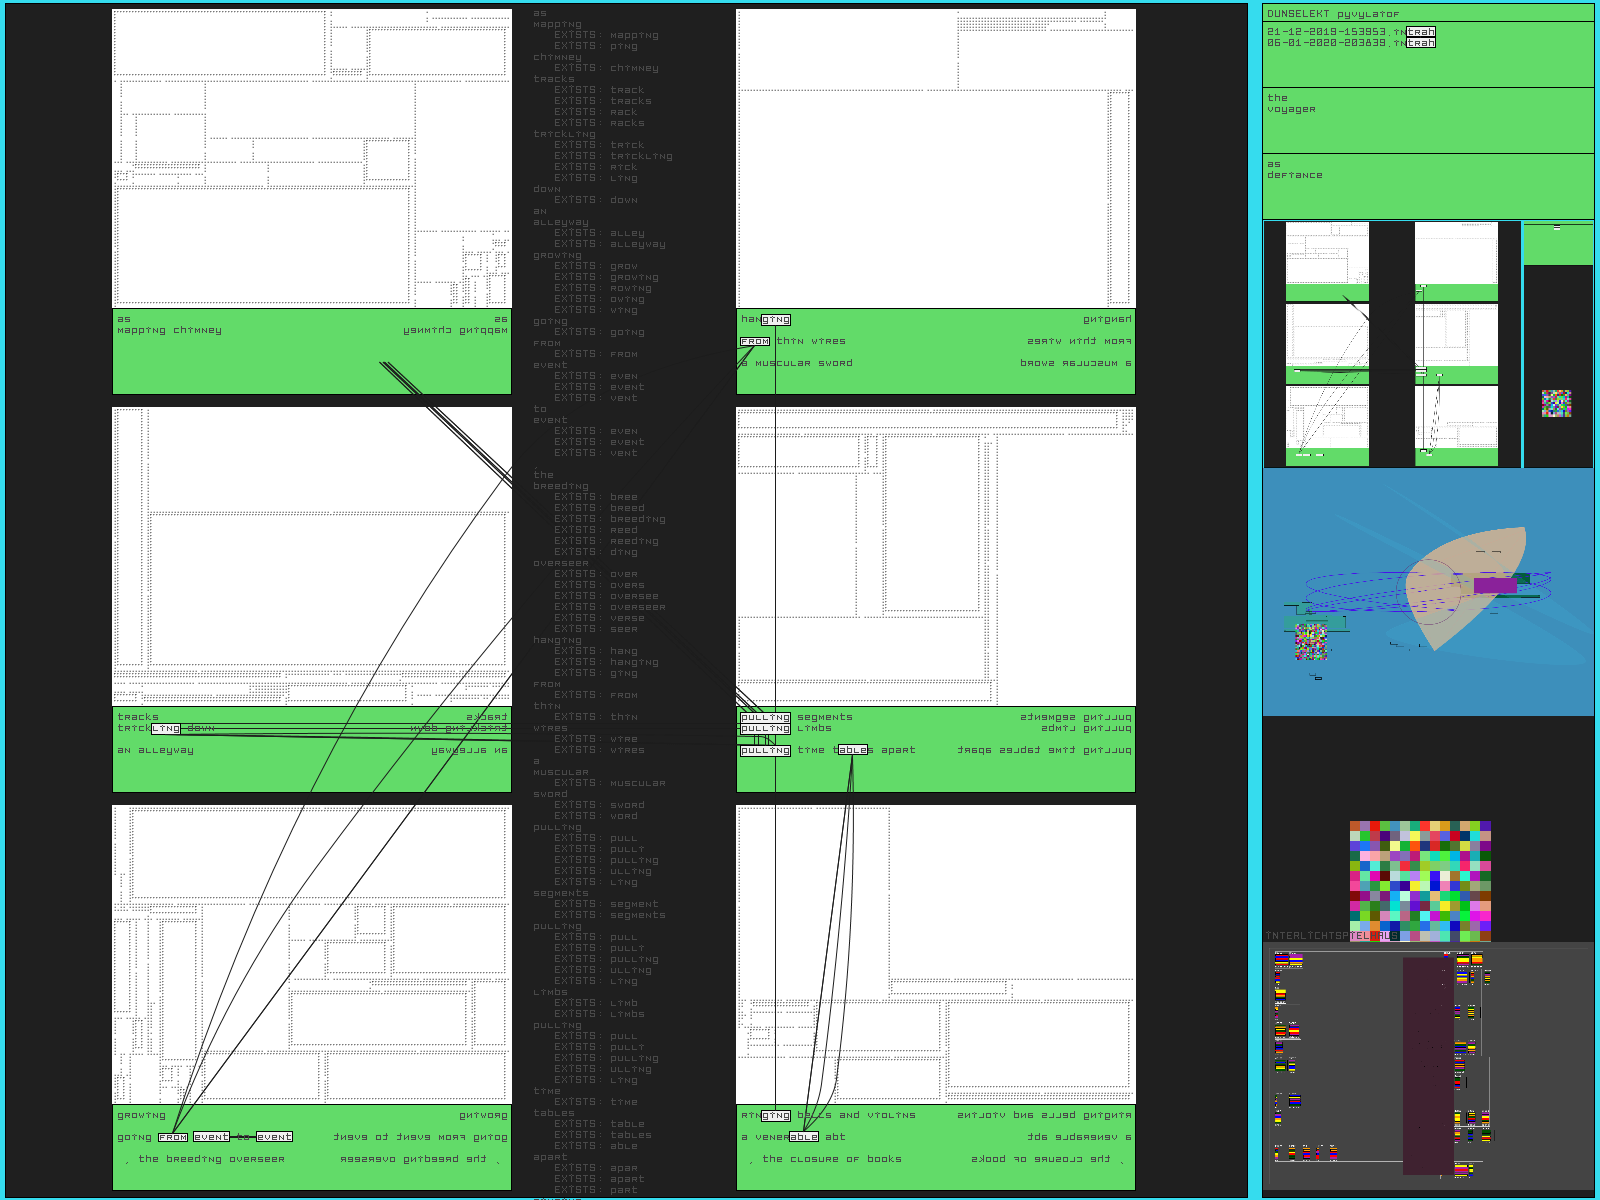Pick a color from the large multicolor grid
This screenshot has width=1600, height=1200.
1420,881
